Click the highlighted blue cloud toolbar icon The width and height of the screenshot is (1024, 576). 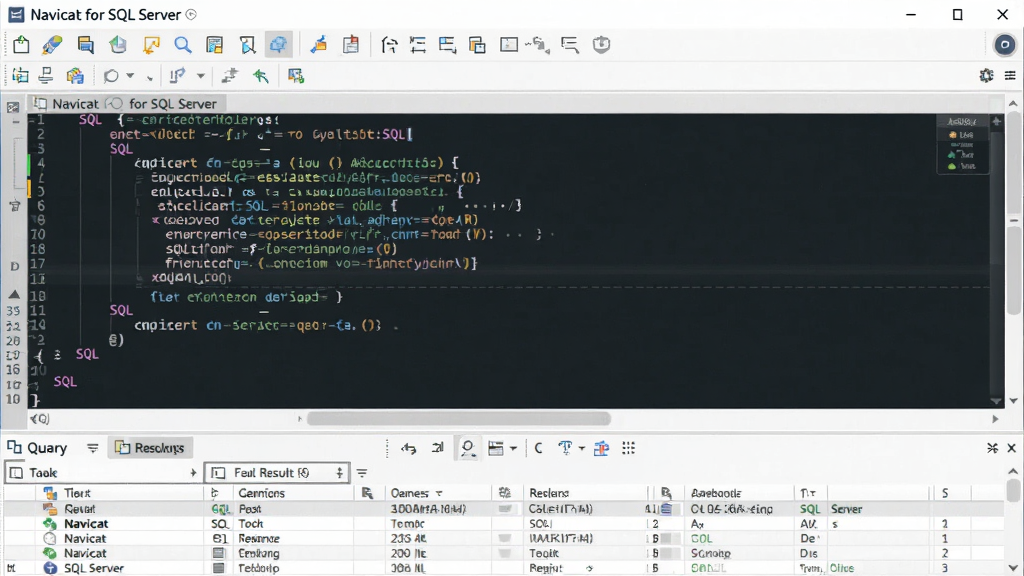point(278,44)
